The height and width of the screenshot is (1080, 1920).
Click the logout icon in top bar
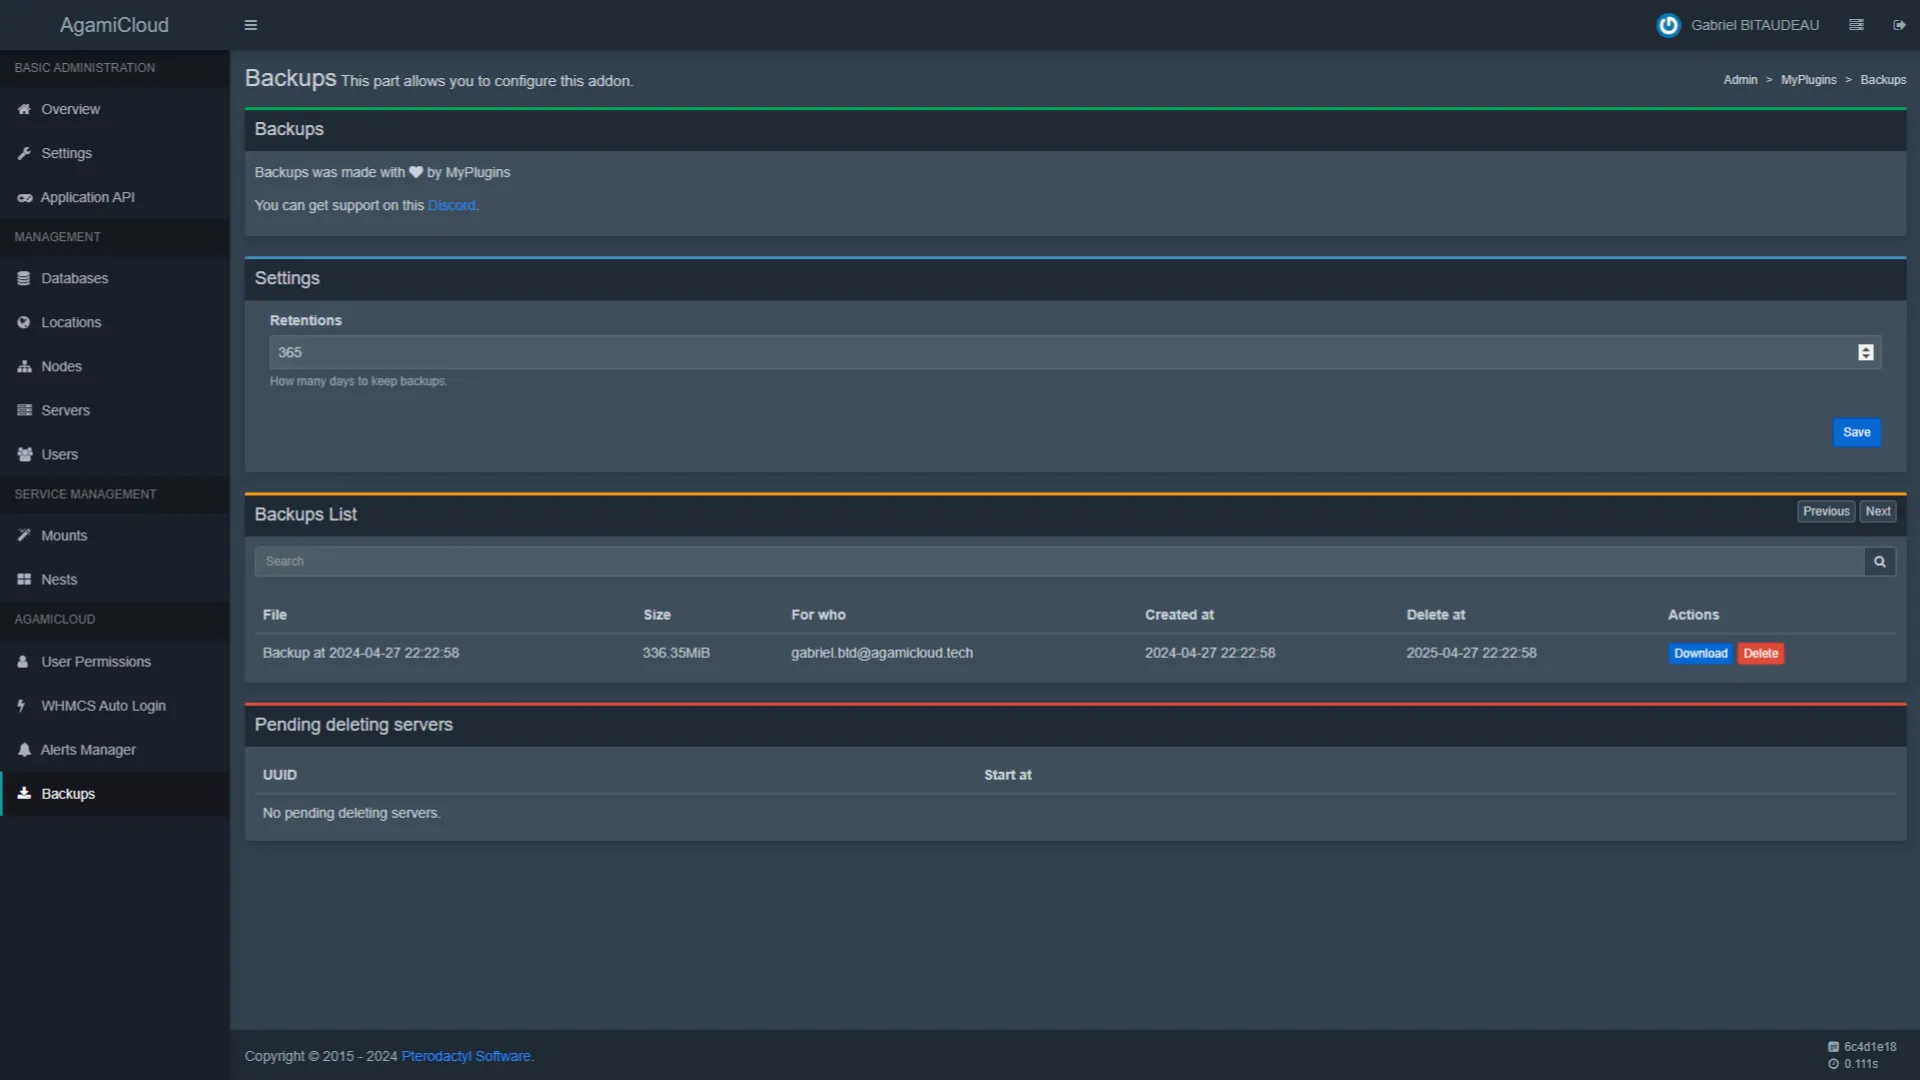(x=1899, y=25)
